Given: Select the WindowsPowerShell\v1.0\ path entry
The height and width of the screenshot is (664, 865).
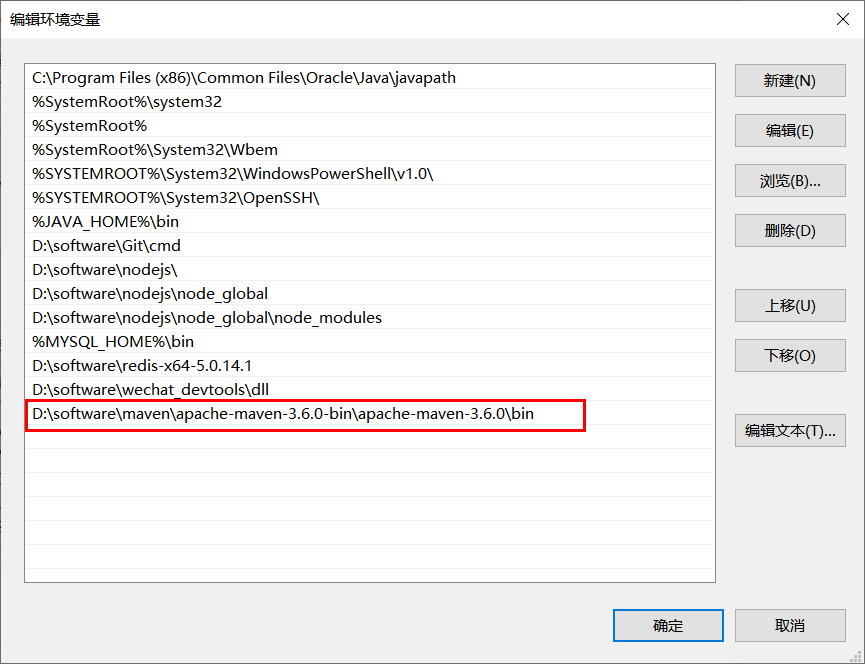Looking at the screenshot, I should click(x=370, y=174).
